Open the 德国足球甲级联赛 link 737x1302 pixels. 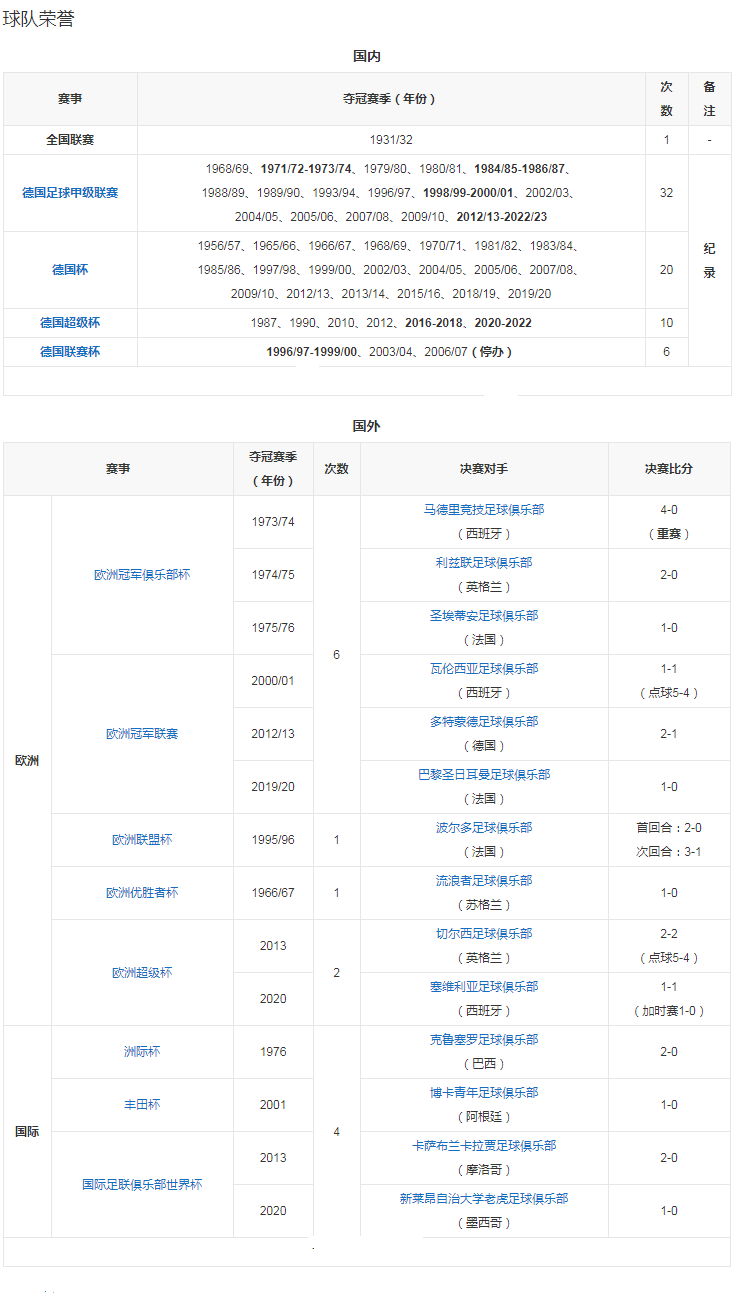point(70,193)
